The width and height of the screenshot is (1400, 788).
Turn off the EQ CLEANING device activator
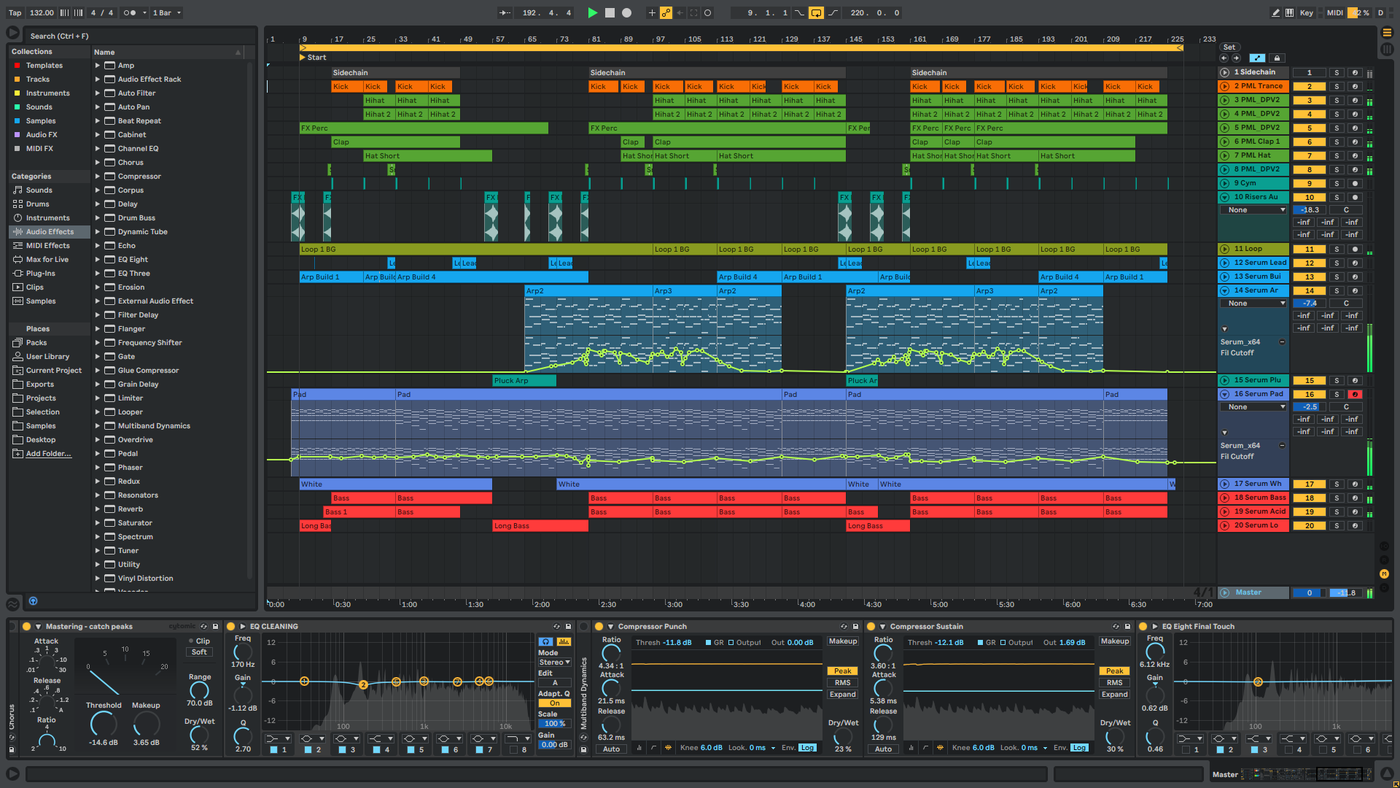(x=231, y=627)
